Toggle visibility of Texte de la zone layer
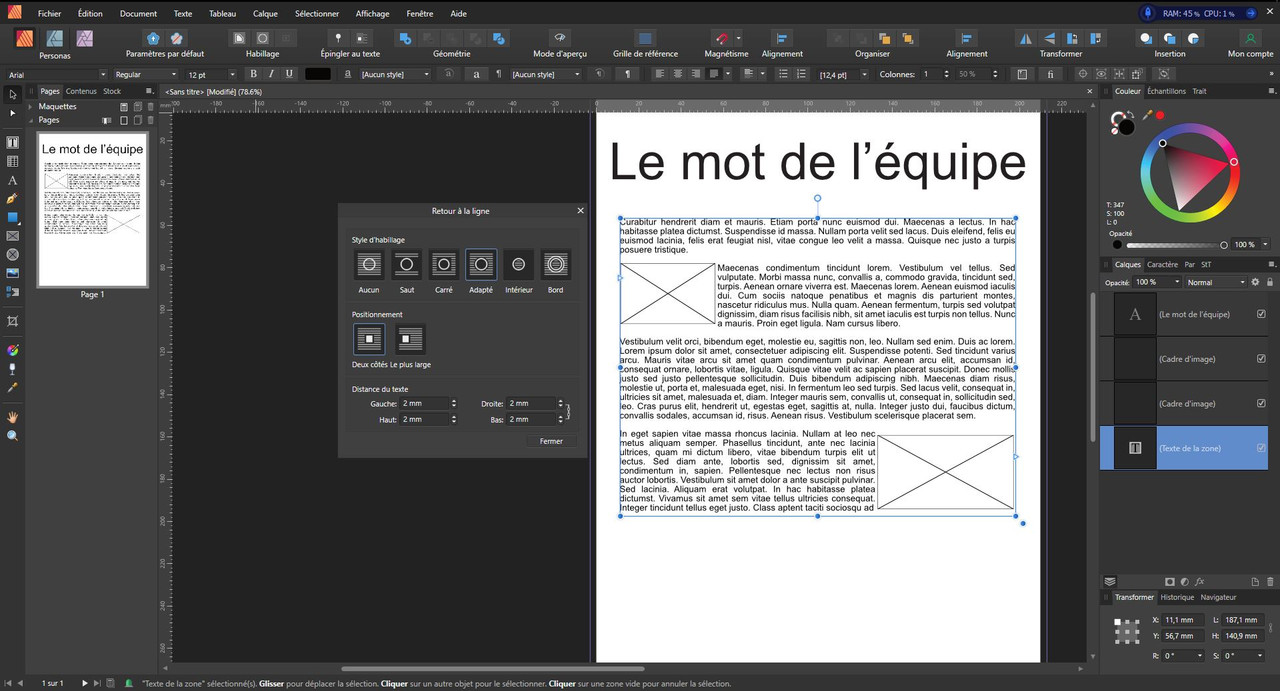The image size is (1280, 691). click(1261, 448)
